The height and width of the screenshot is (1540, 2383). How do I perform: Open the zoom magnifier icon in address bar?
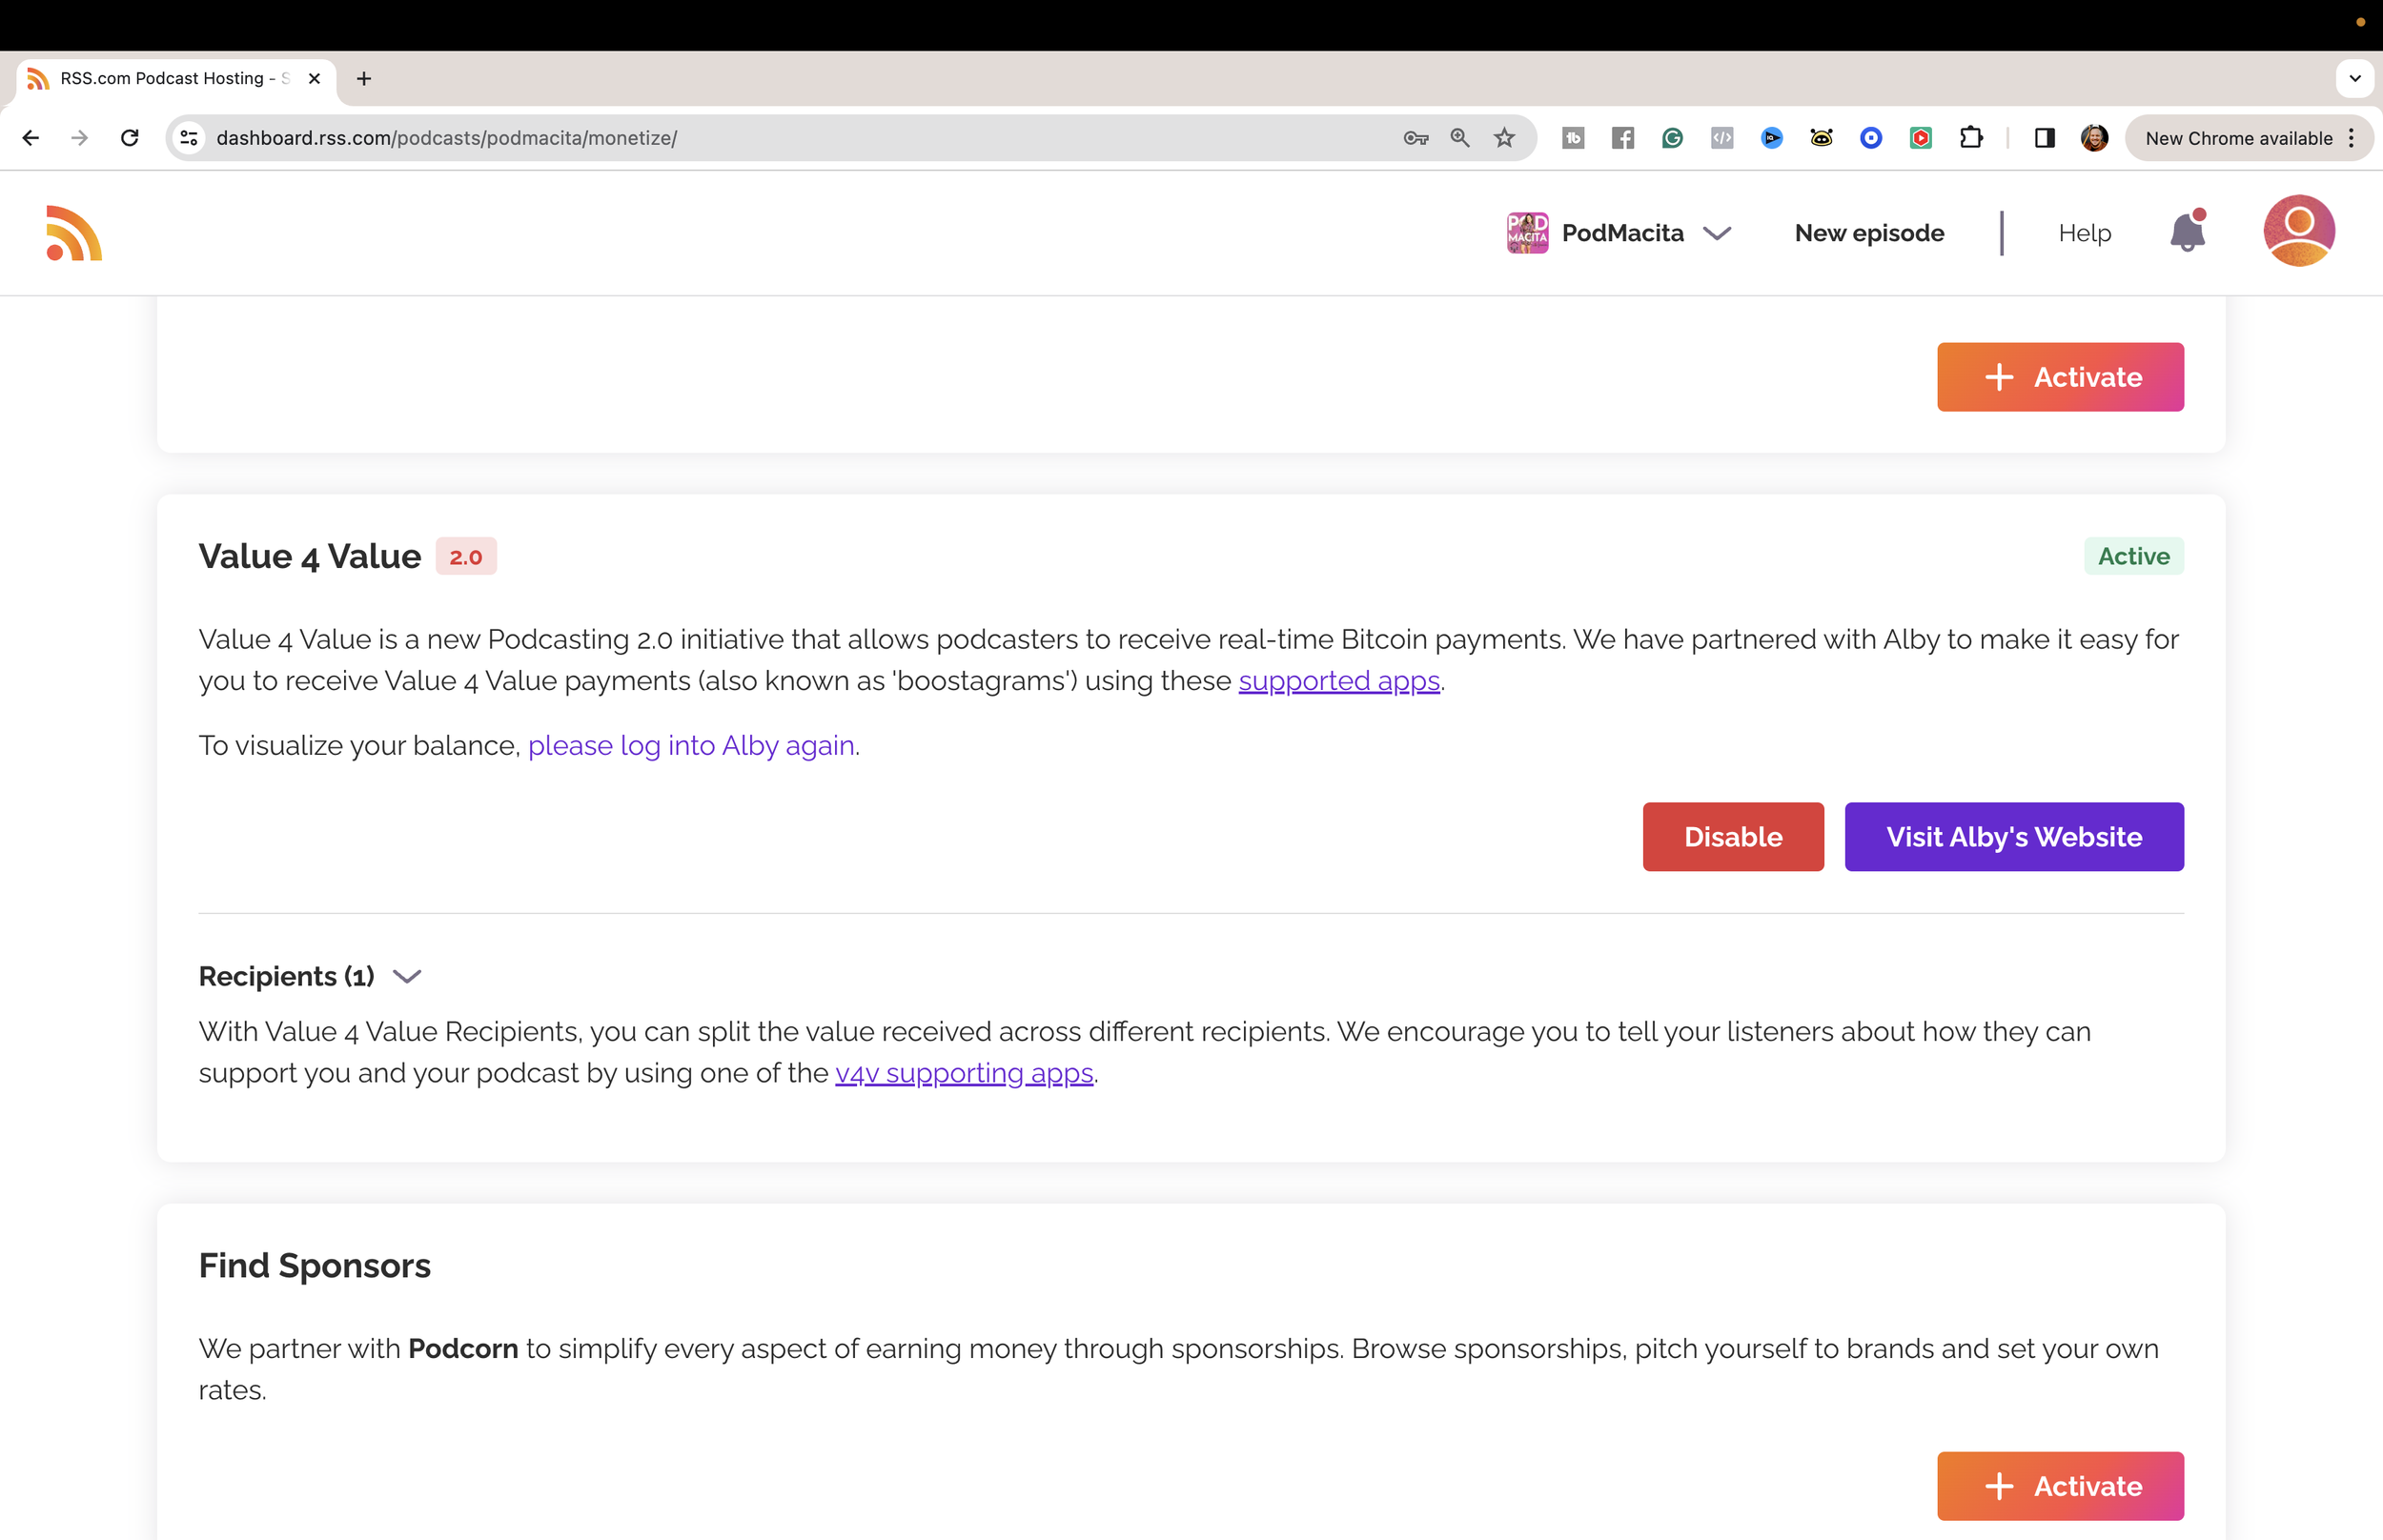pyautogui.click(x=1460, y=138)
